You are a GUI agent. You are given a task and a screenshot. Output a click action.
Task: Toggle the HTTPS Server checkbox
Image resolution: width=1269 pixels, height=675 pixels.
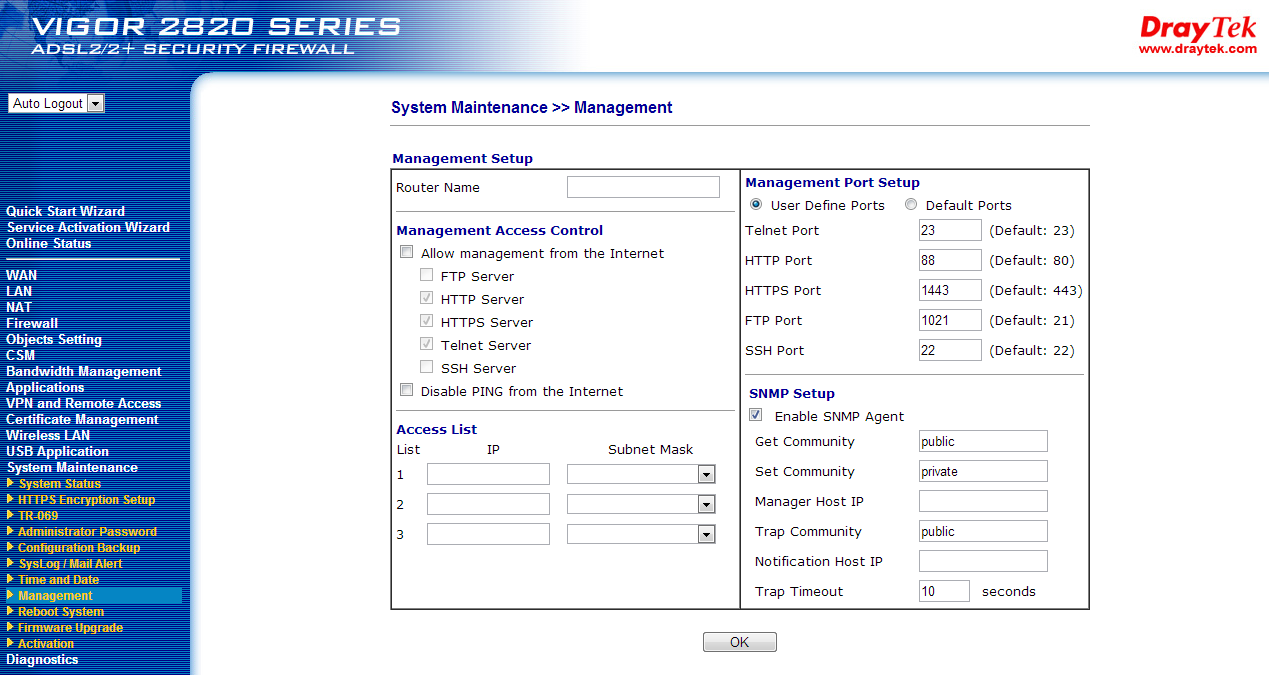(427, 322)
